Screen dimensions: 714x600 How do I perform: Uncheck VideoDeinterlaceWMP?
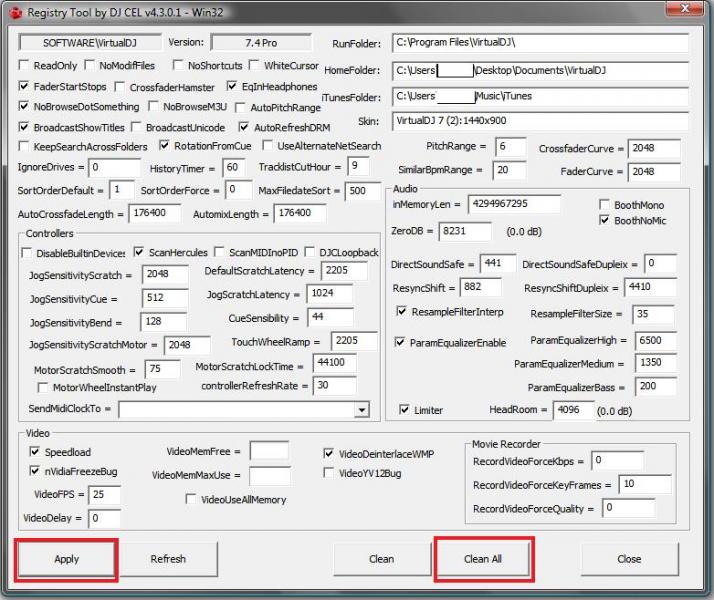(x=329, y=453)
